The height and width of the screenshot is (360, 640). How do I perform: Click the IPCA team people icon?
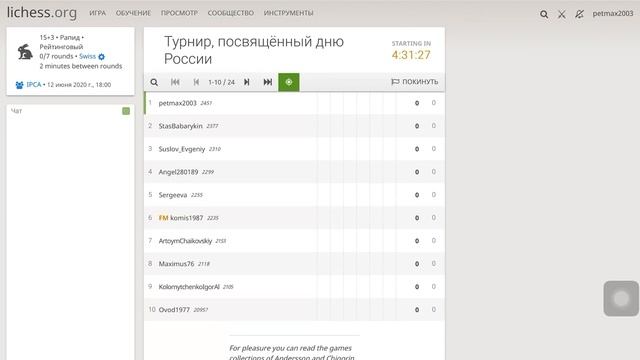point(19,85)
